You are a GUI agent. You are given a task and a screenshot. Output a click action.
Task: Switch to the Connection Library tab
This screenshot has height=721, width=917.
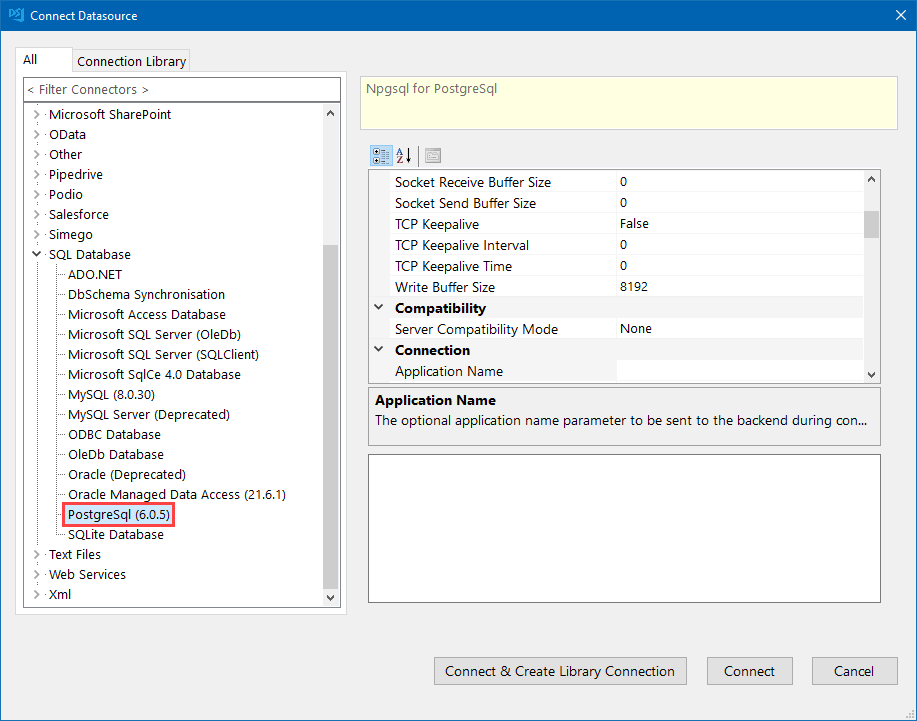[x=132, y=61]
